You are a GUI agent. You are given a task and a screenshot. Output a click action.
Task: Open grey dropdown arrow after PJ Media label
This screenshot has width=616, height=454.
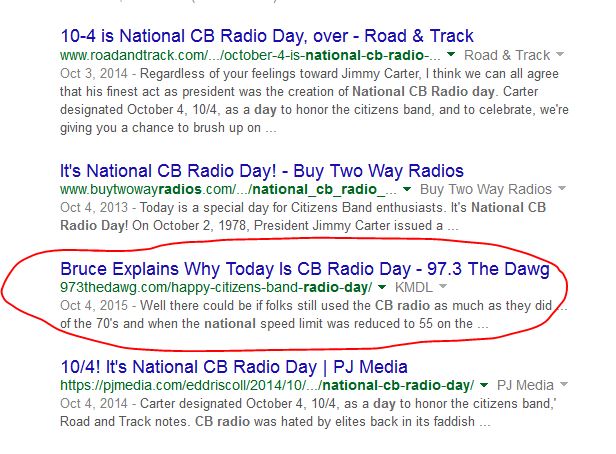[x=563, y=385]
